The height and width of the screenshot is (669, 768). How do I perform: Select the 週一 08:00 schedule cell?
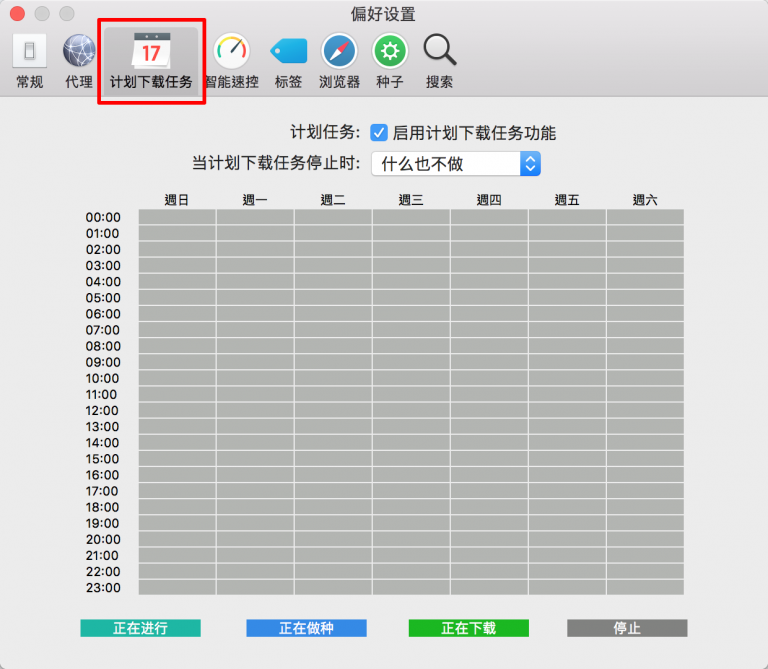[255, 346]
